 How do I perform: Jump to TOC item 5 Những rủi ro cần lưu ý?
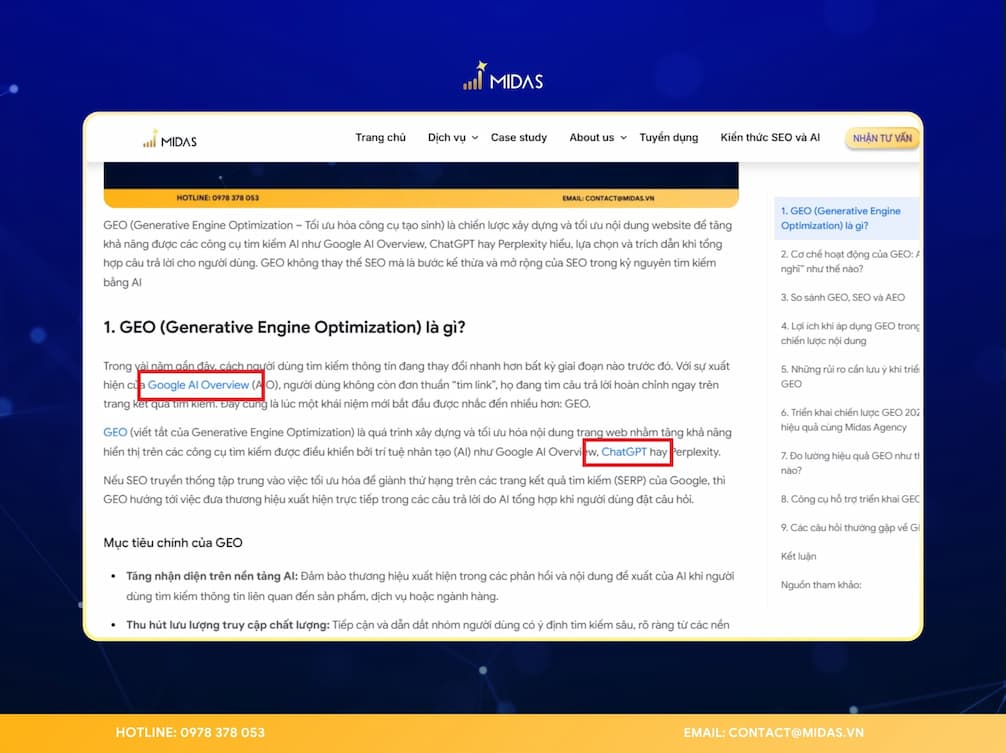coord(849,376)
